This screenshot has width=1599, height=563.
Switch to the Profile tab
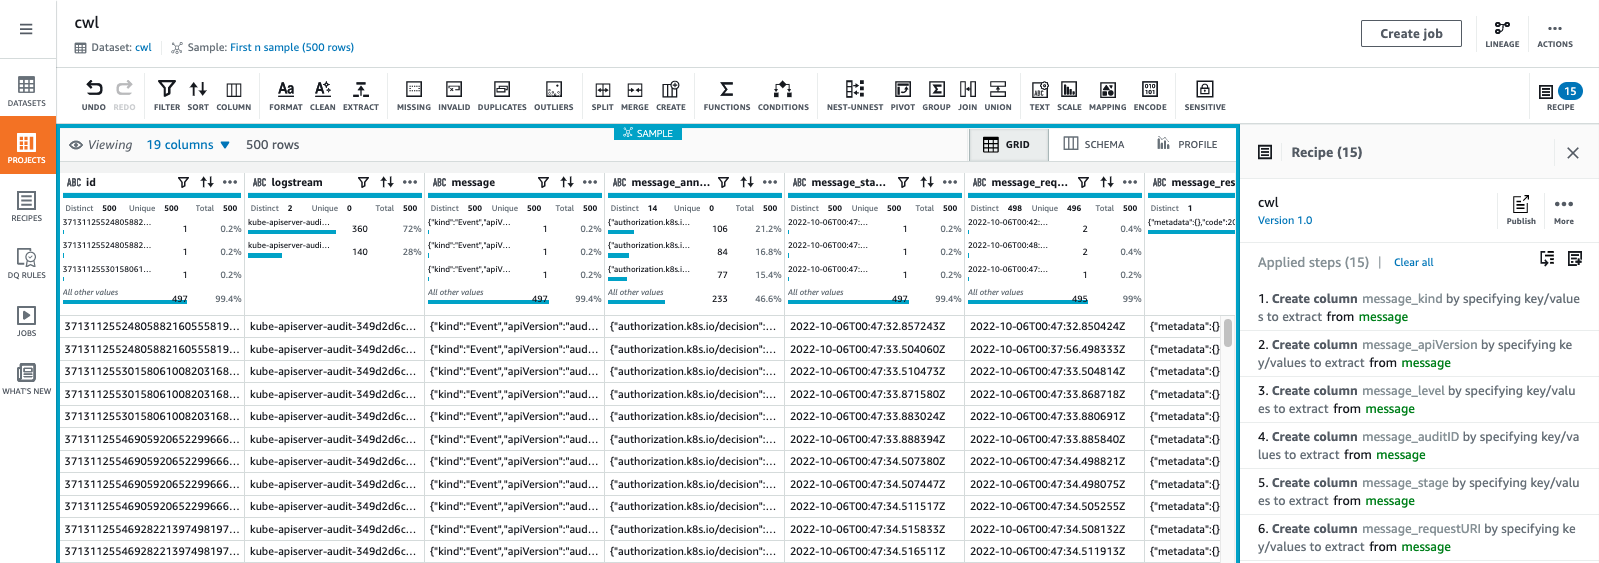point(1187,144)
